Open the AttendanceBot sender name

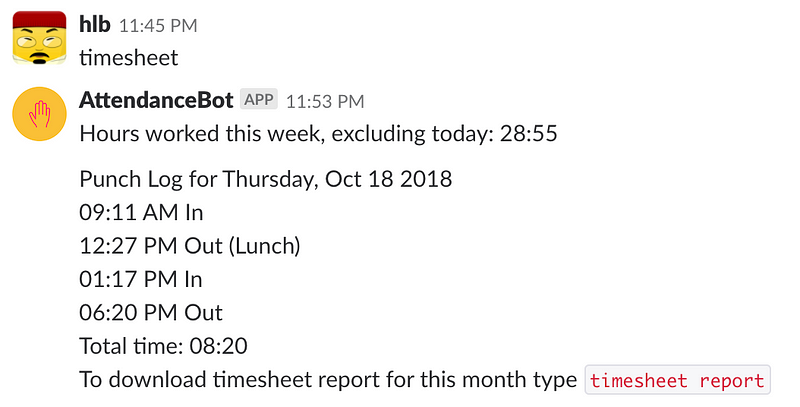[156, 100]
